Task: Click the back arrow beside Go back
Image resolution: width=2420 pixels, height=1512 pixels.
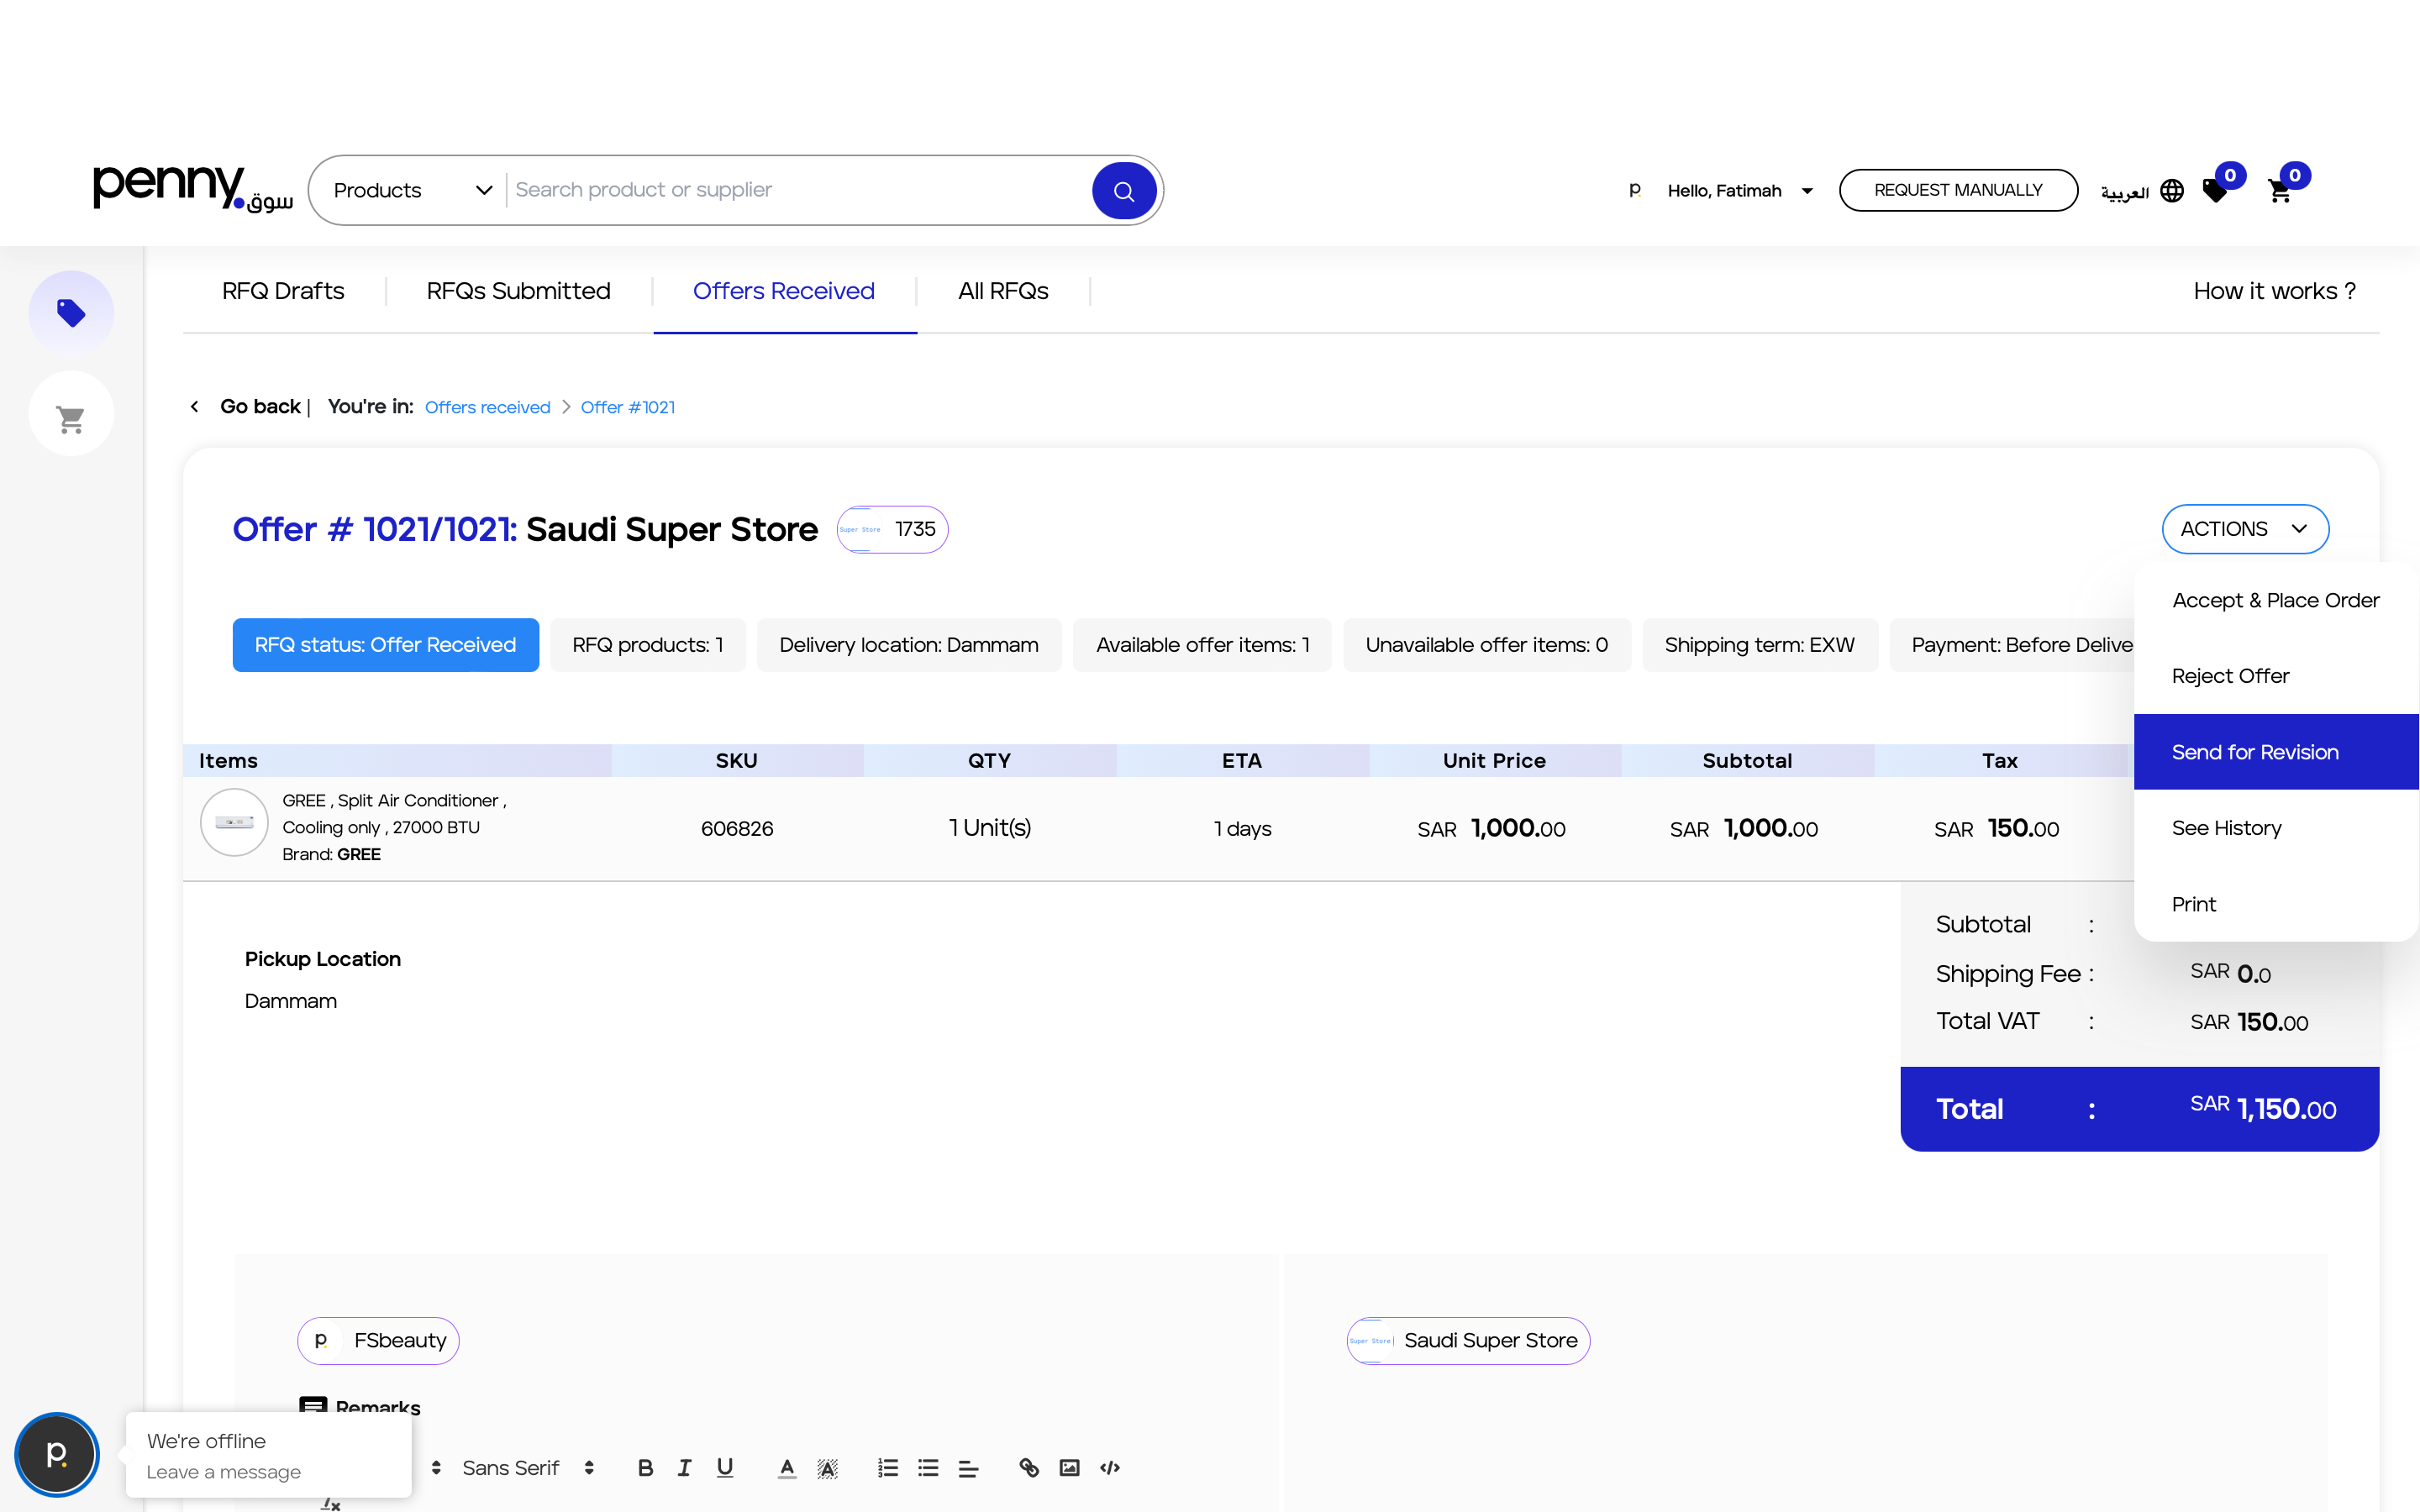Action: [x=195, y=406]
